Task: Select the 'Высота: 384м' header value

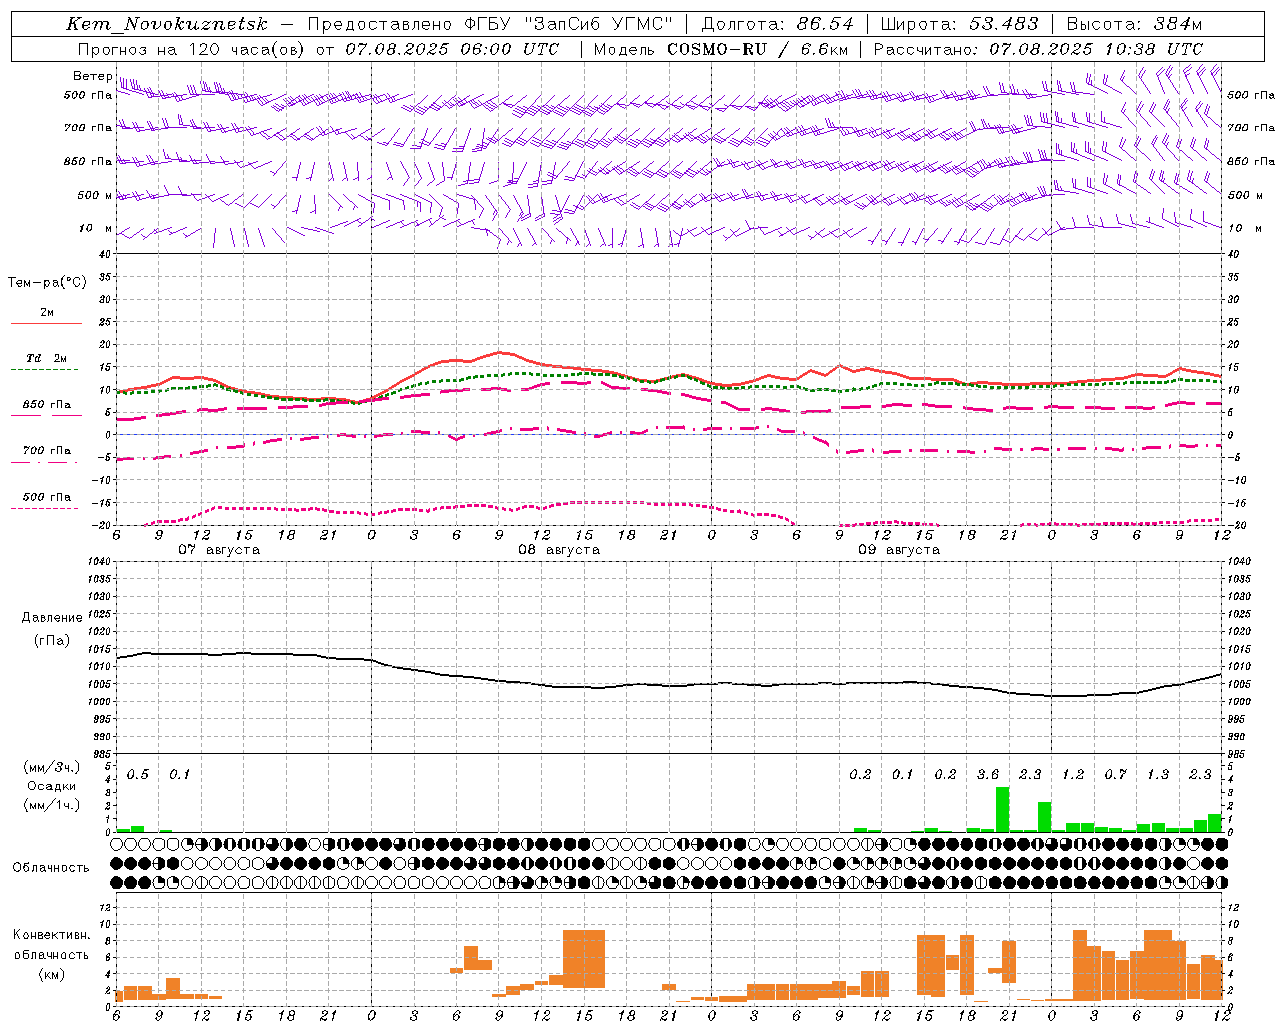Action: pyautogui.click(x=1134, y=24)
